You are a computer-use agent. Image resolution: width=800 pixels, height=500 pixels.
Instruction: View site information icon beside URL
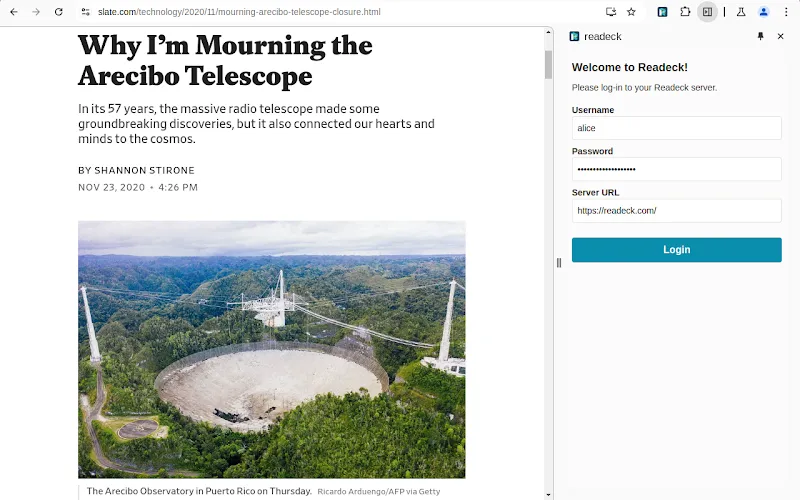click(86, 12)
